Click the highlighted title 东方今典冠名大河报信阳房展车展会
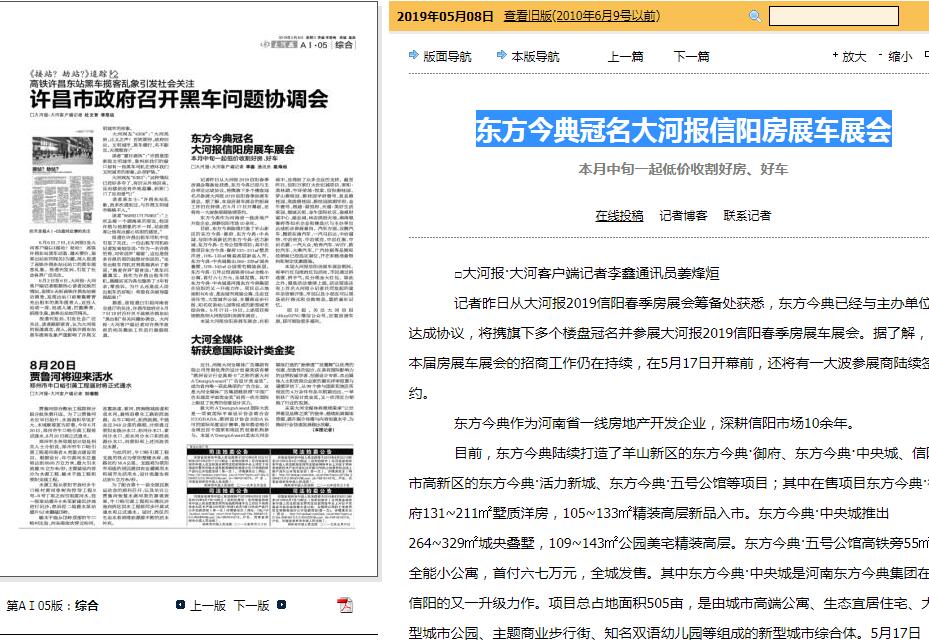The height and width of the screenshot is (642, 929). [x=683, y=129]
